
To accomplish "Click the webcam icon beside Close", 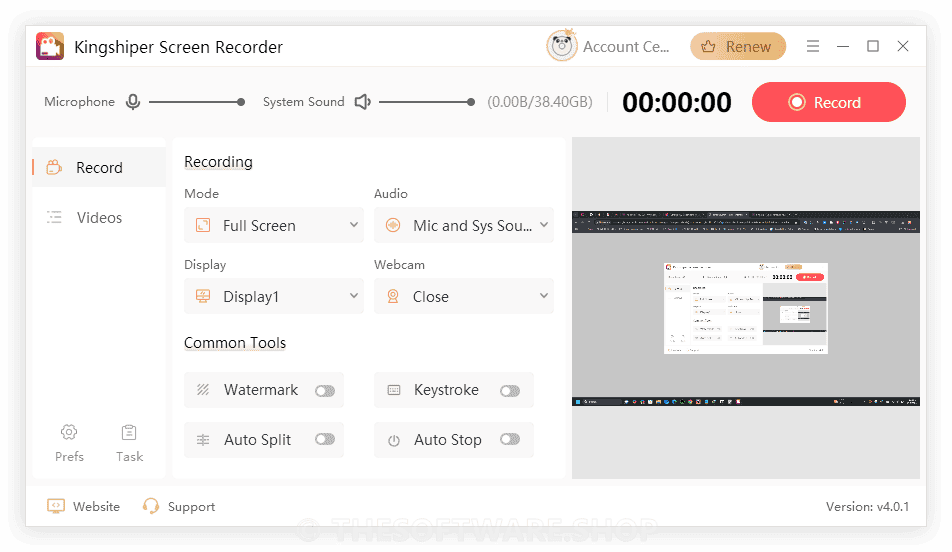I will (x=393, y=296).
